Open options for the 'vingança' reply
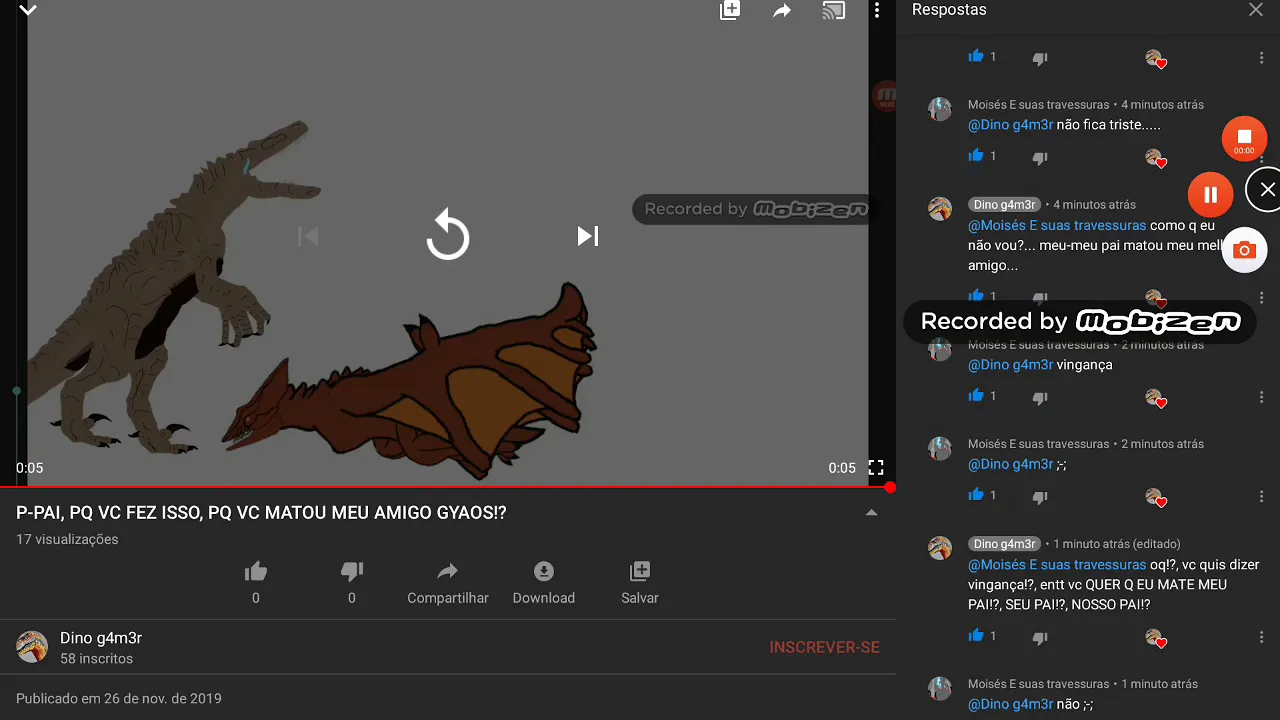Image resolution: width=1280 pixels, height=720 pixels. (1262, 397)
